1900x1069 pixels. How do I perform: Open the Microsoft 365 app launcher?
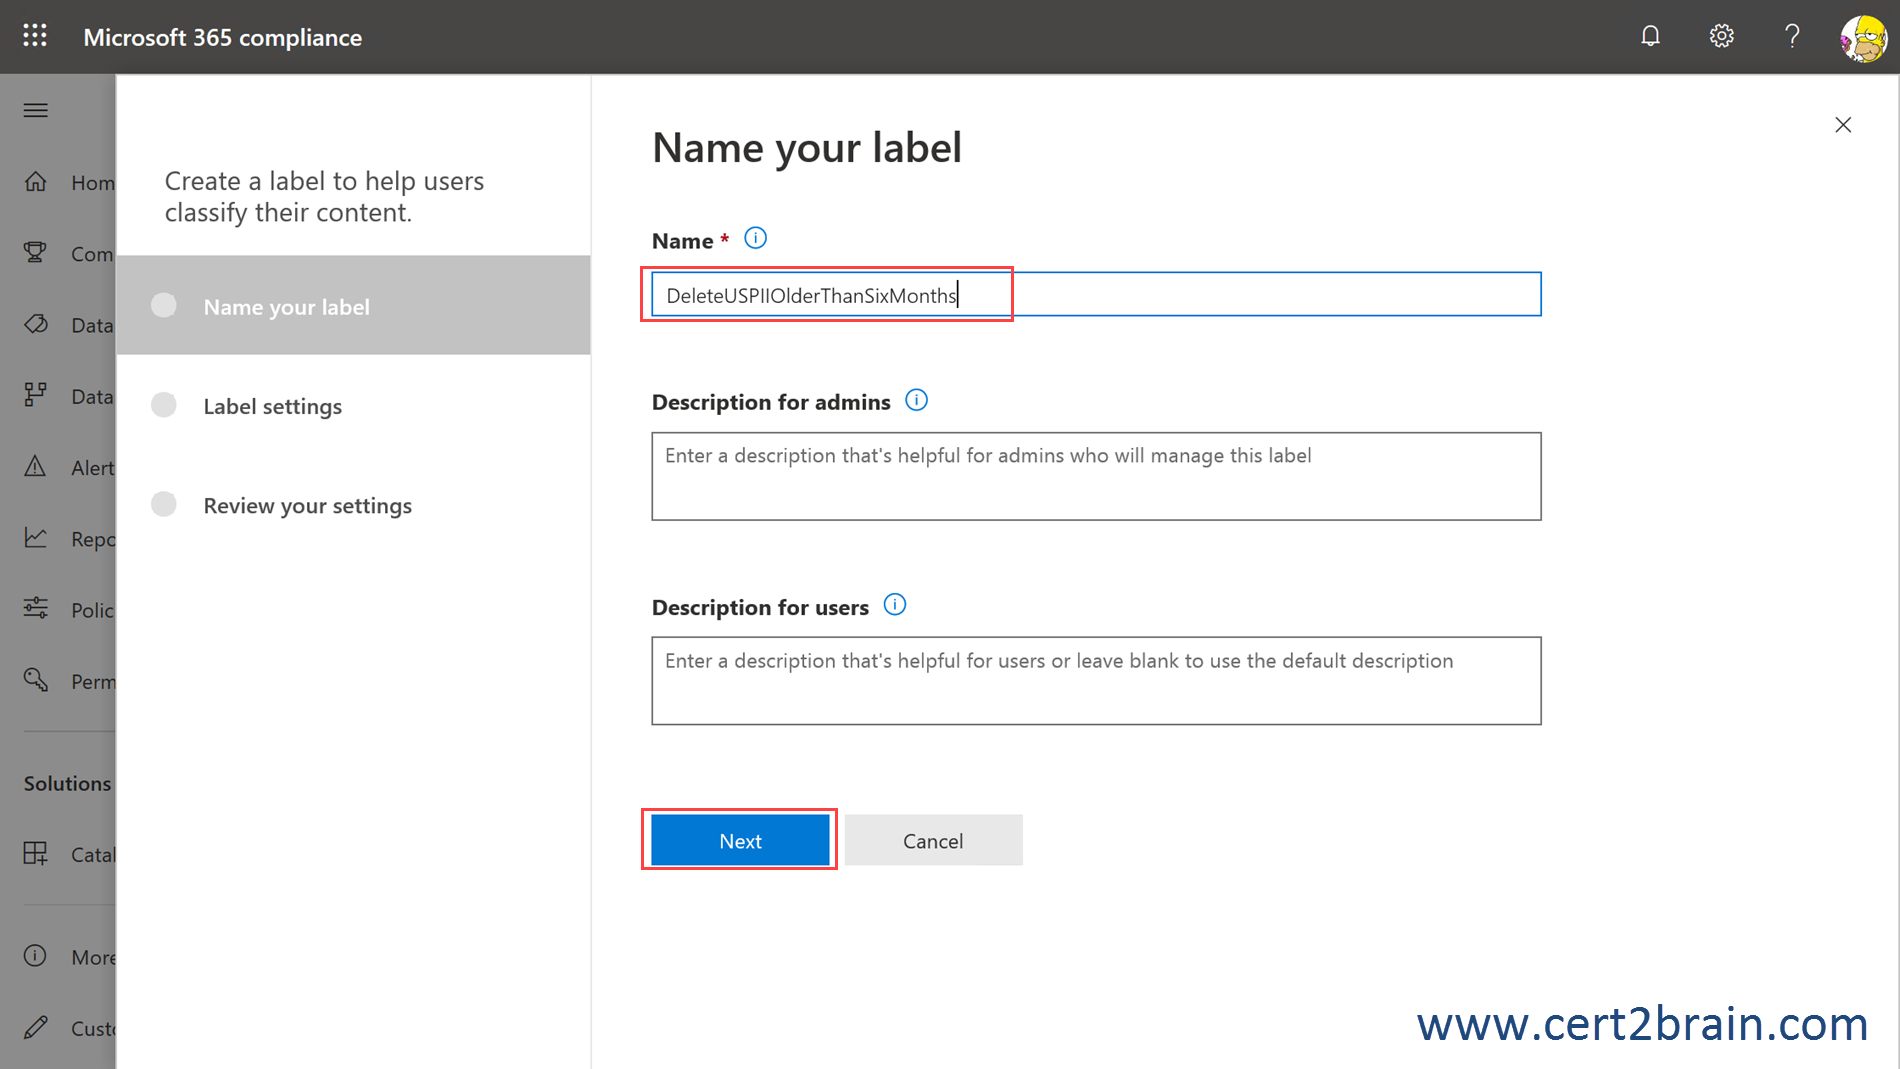tap(33, 36)
